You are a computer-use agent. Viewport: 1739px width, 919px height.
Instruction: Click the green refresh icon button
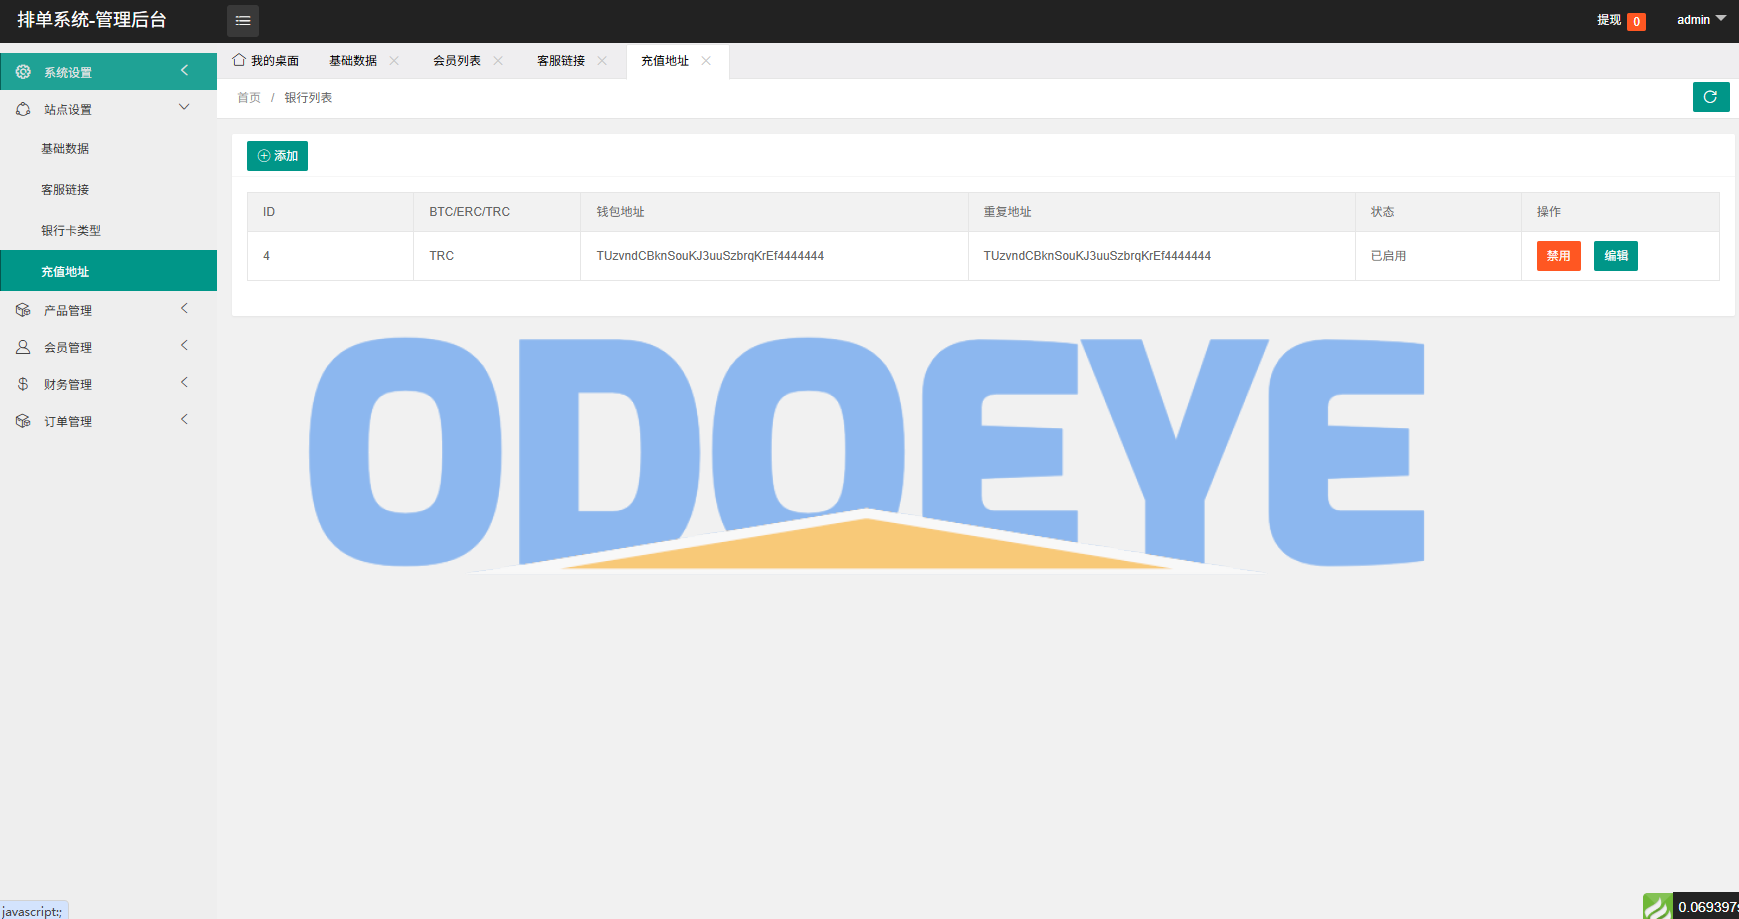pyautogui.click(x=1710, y=97)
